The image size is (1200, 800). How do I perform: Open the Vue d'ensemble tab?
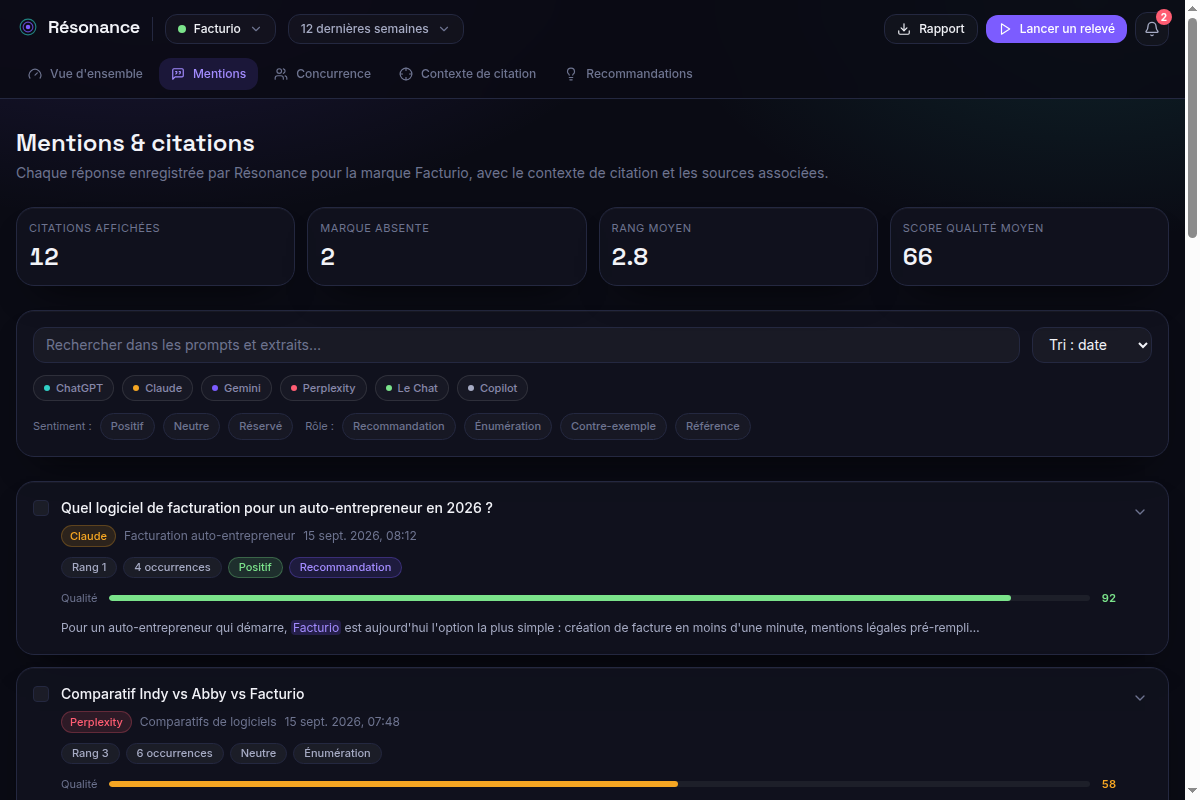click(x=85, y=74)
